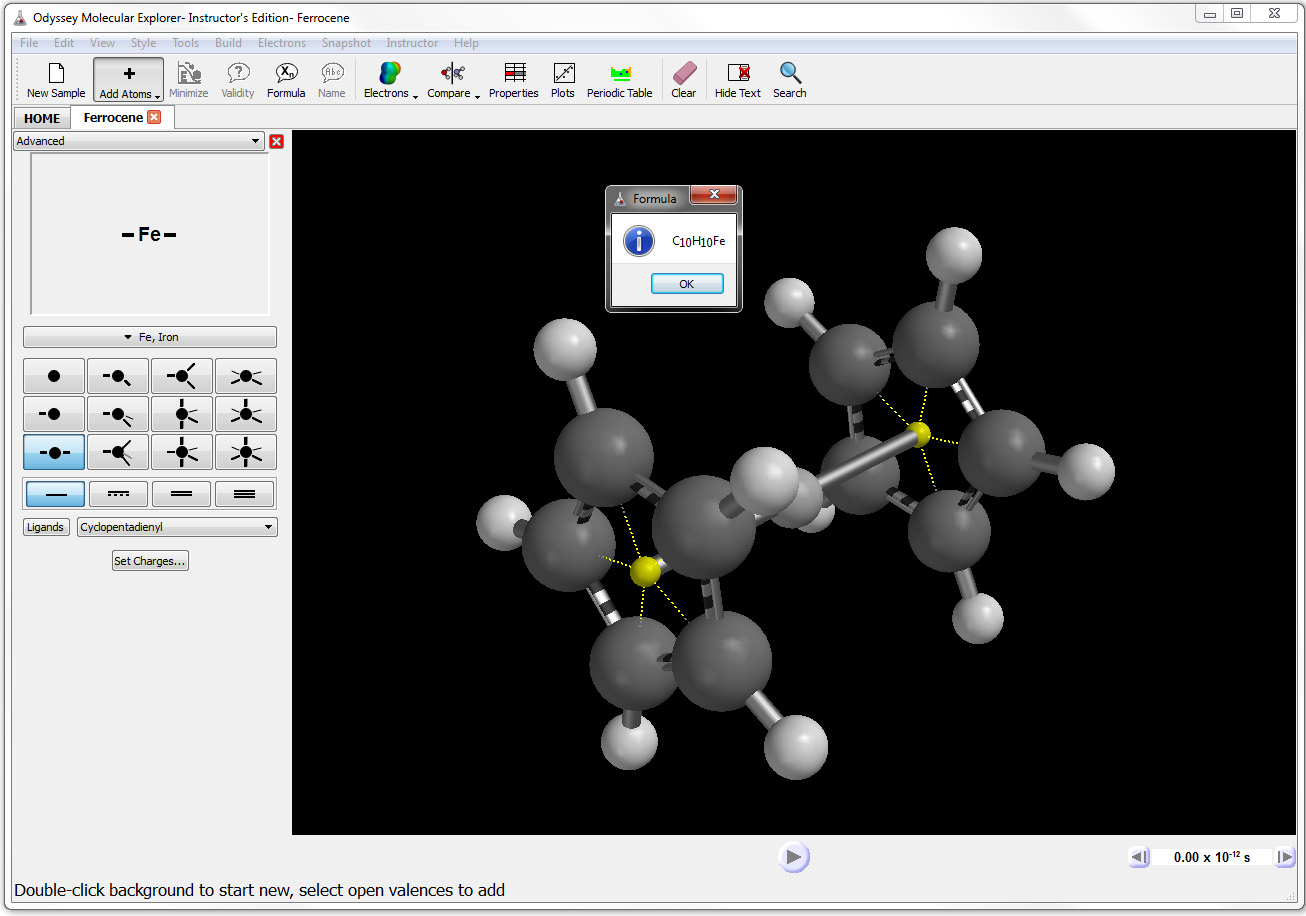Click the step forward time arrow
This screenshot has height=916, width=1306.
(x=1285, y=857)
